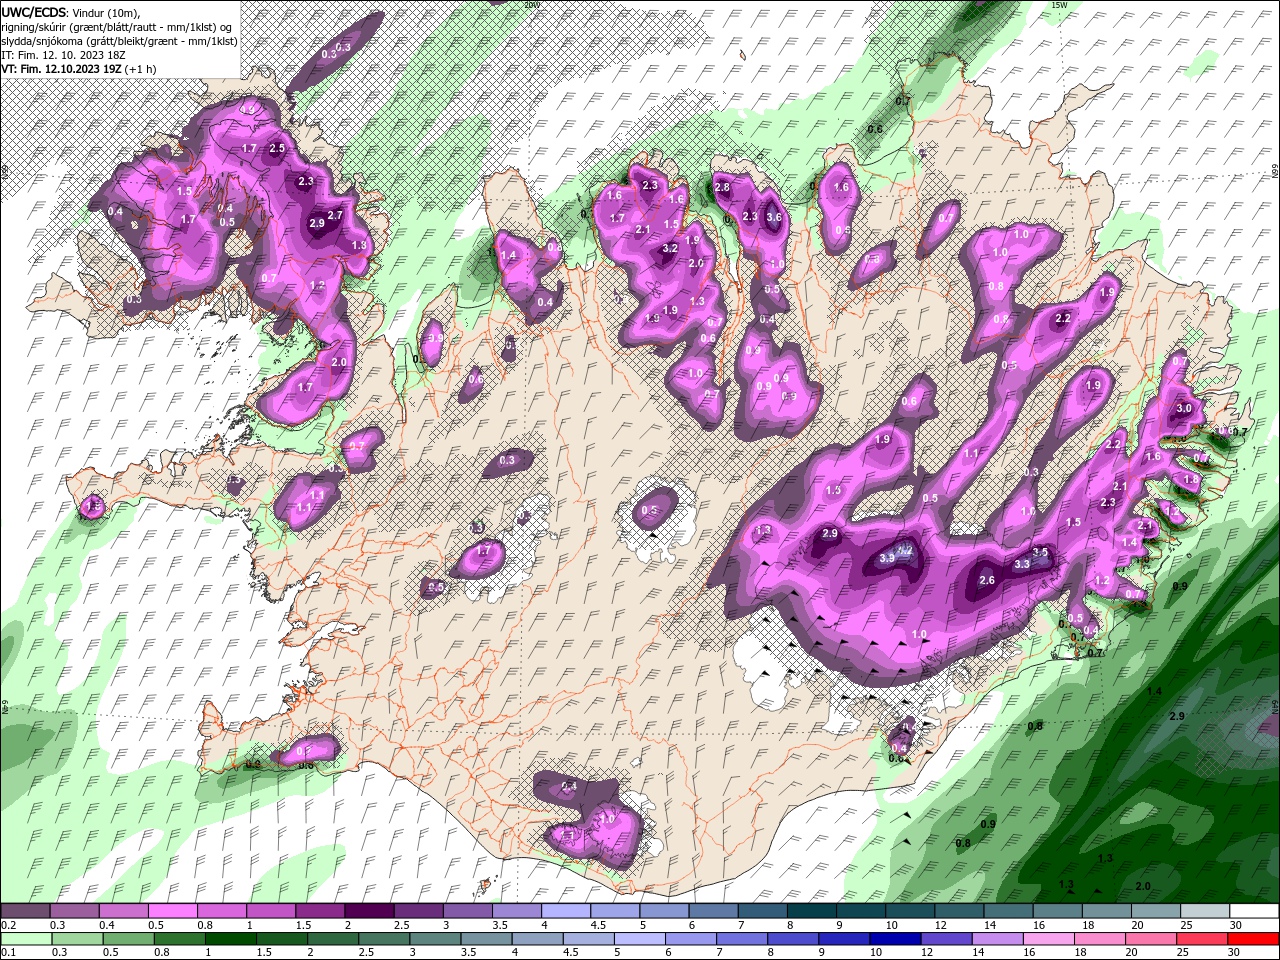Pick the bright magenta swatch after 0.5 in upper legend
This screenshot has width=1280, height=960.
pyautogui.click(x=172, y=911)
